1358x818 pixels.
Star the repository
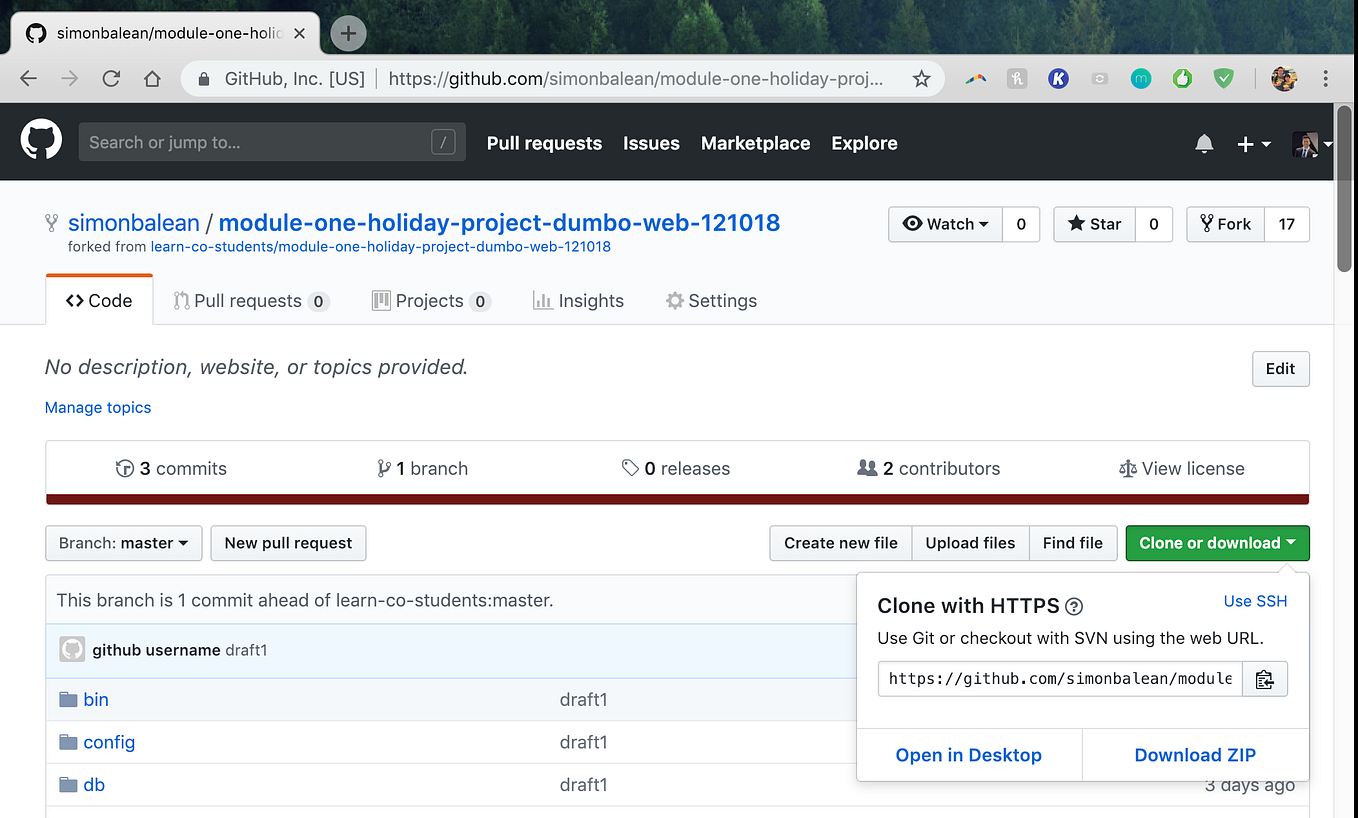tap(1093, 224)
